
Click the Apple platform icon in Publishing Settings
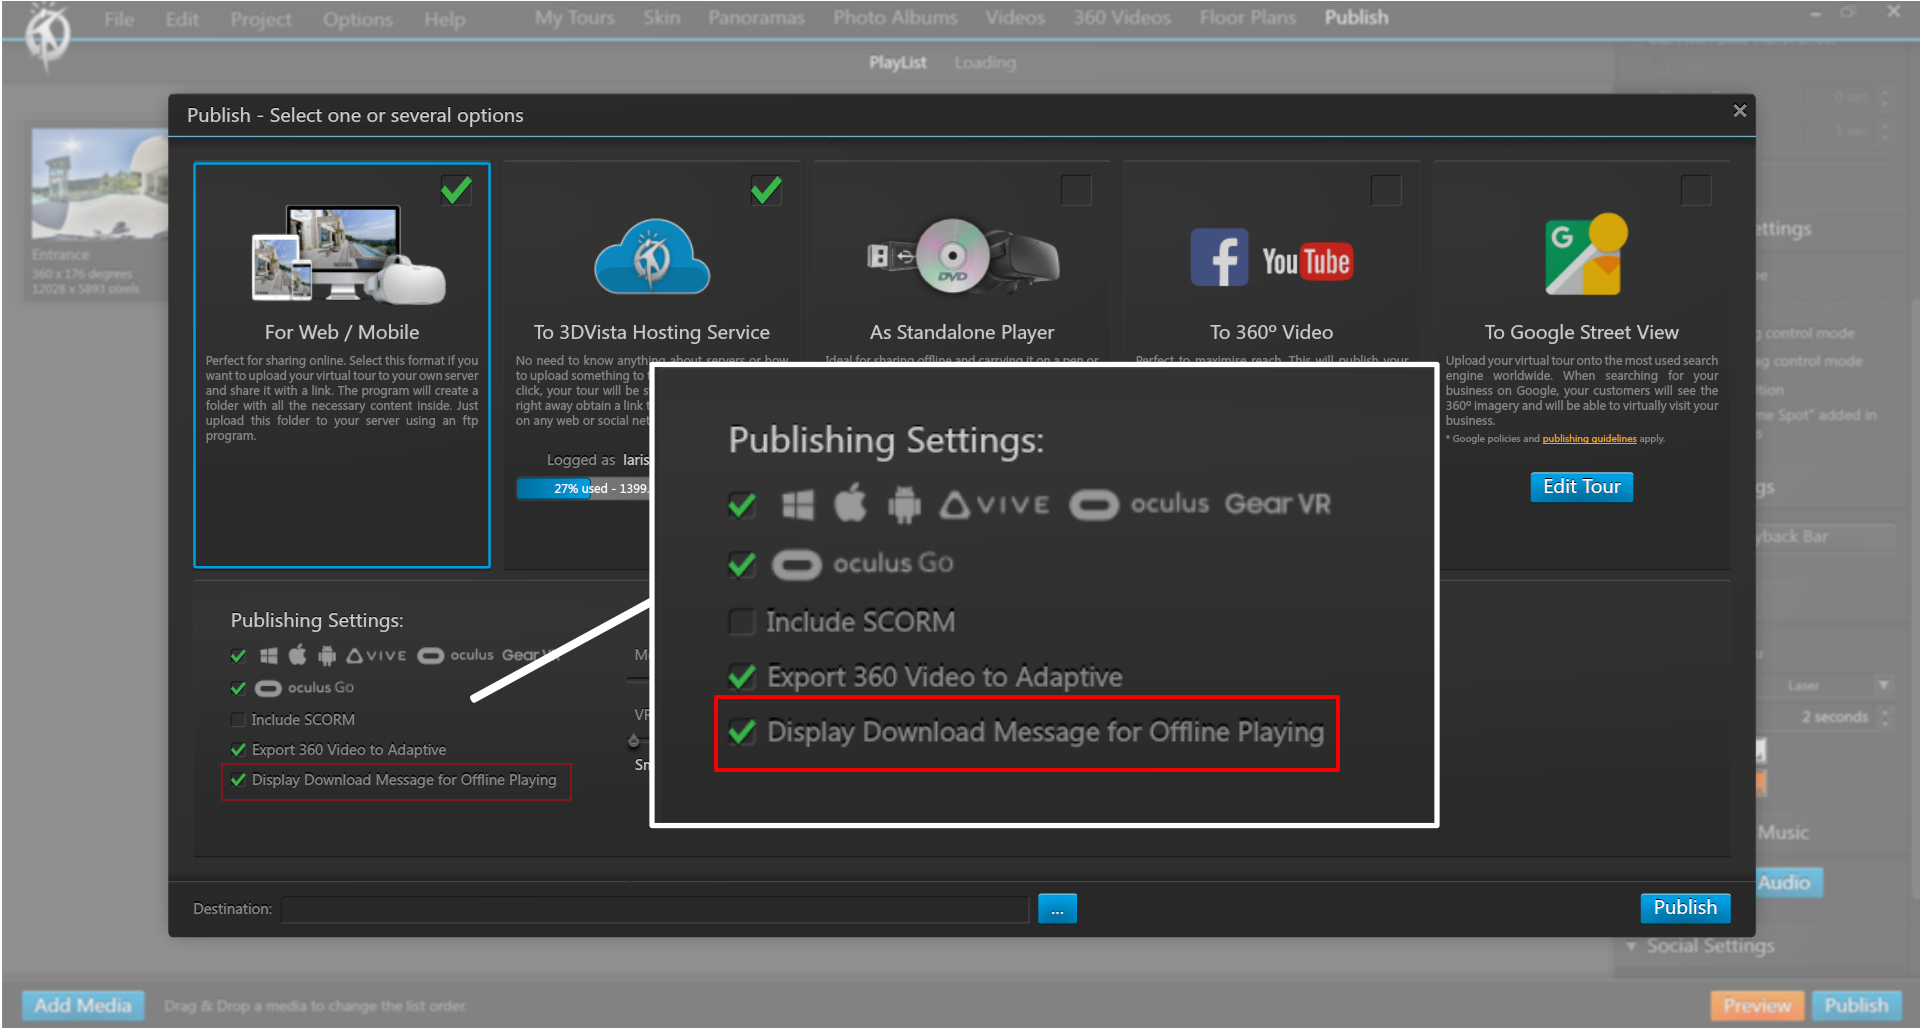coord(298,655)
